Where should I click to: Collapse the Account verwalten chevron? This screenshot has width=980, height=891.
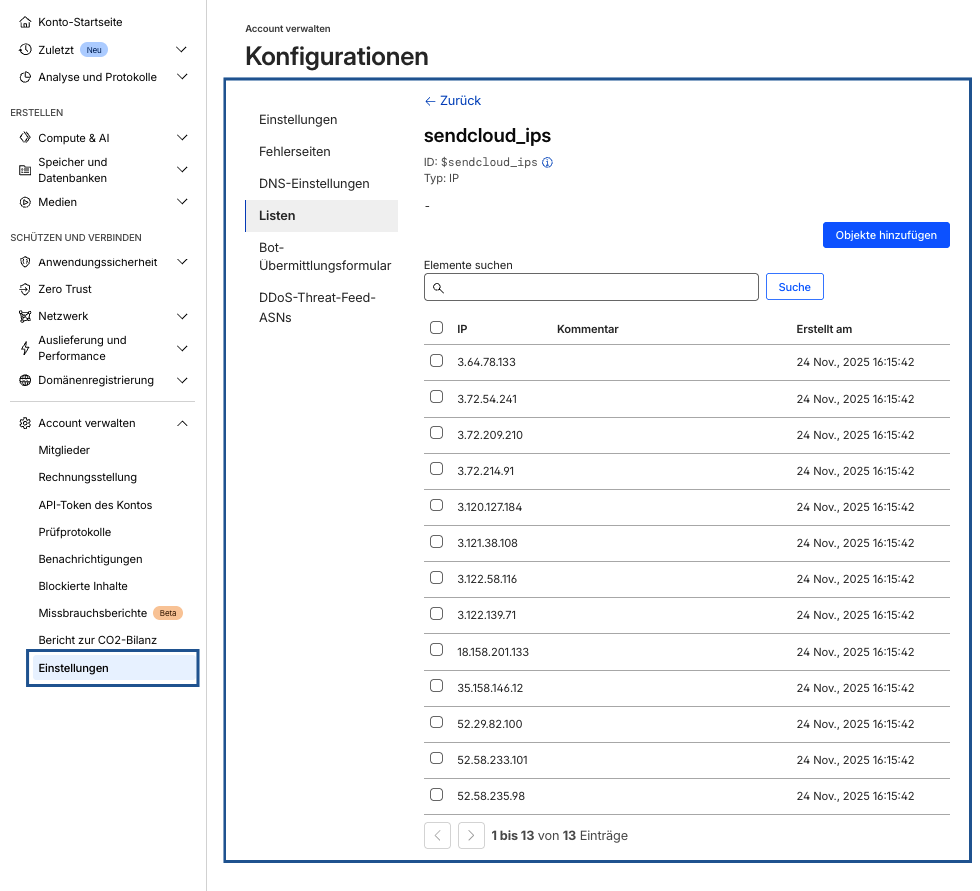[182, 423]
